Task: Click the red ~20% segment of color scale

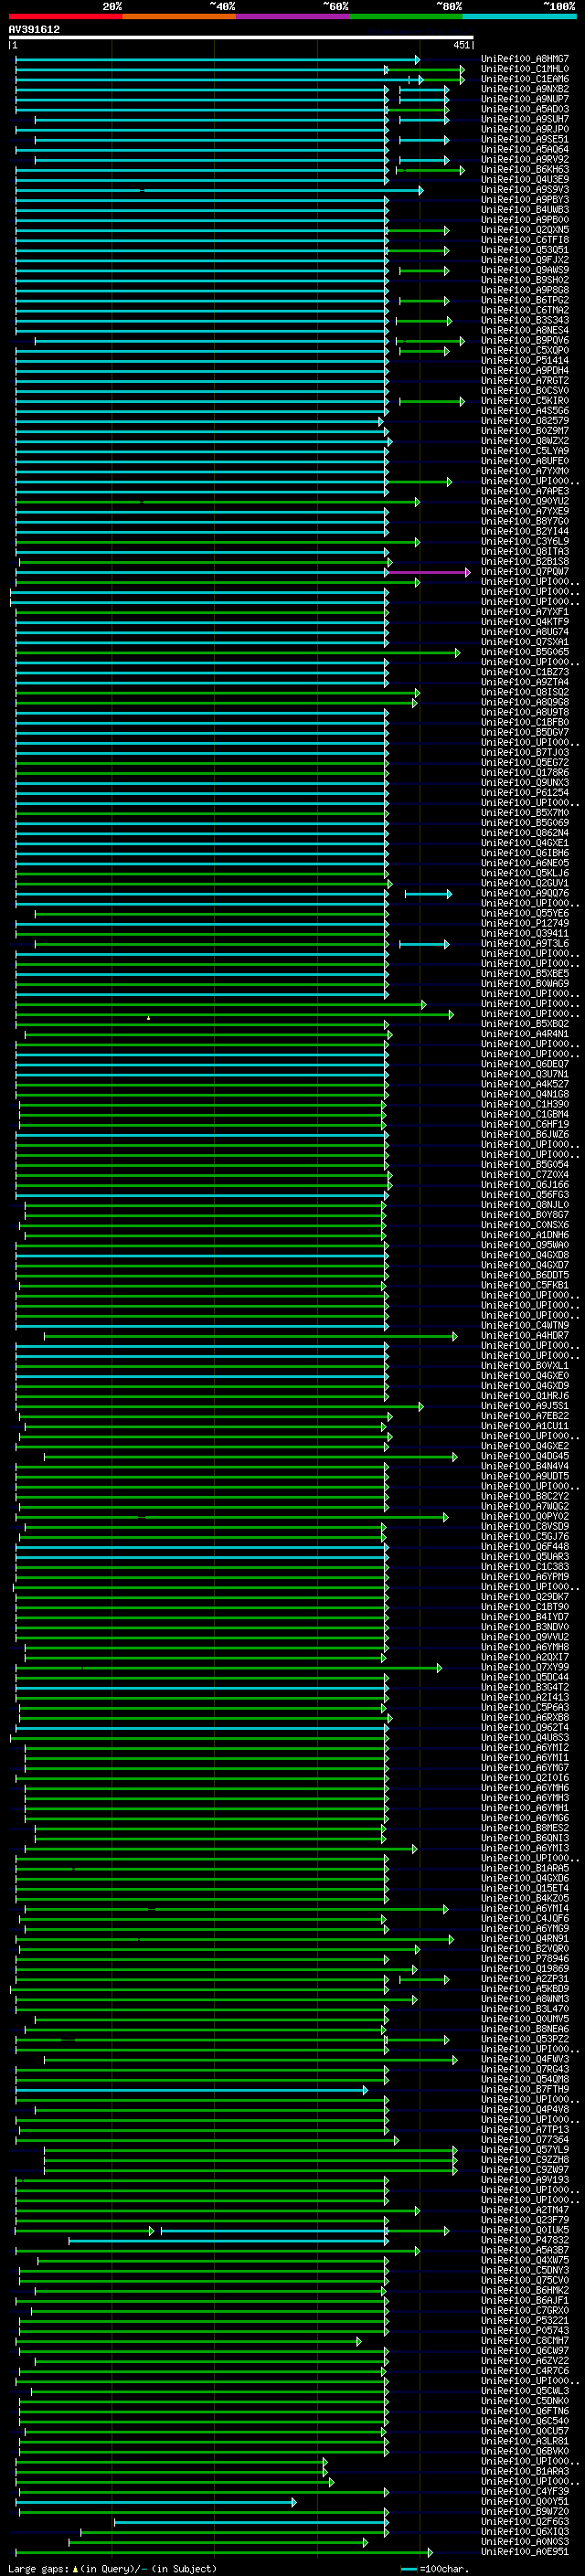Action: (x=66, y=16)
